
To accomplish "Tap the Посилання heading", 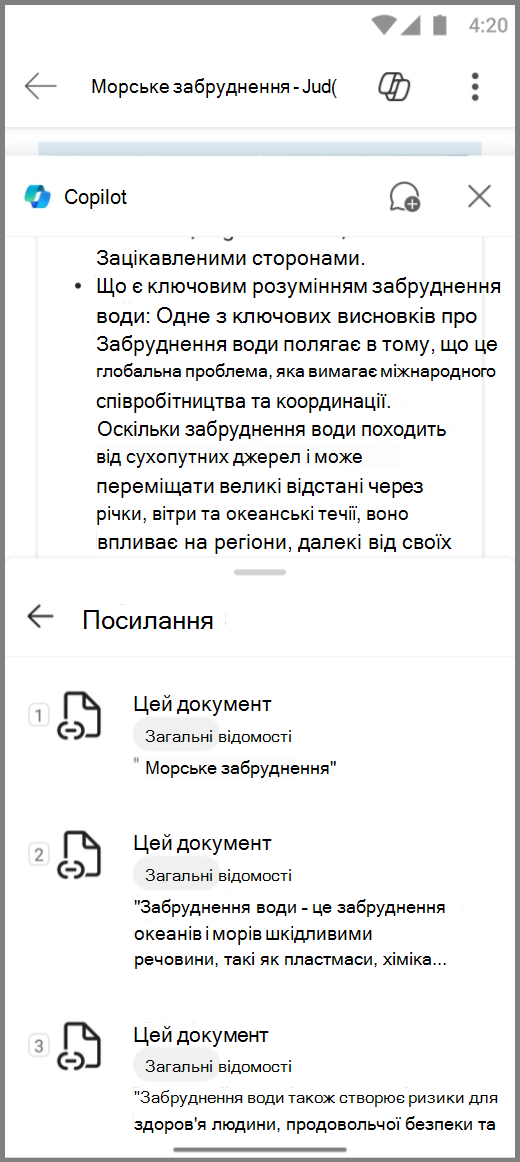I will (148, 620).
